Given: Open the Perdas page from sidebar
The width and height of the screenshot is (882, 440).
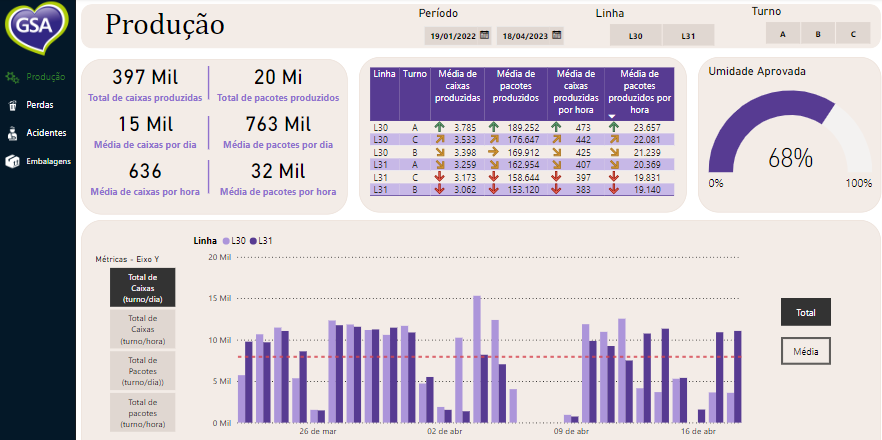Looking at the screenshot, I should coord(40,105).
